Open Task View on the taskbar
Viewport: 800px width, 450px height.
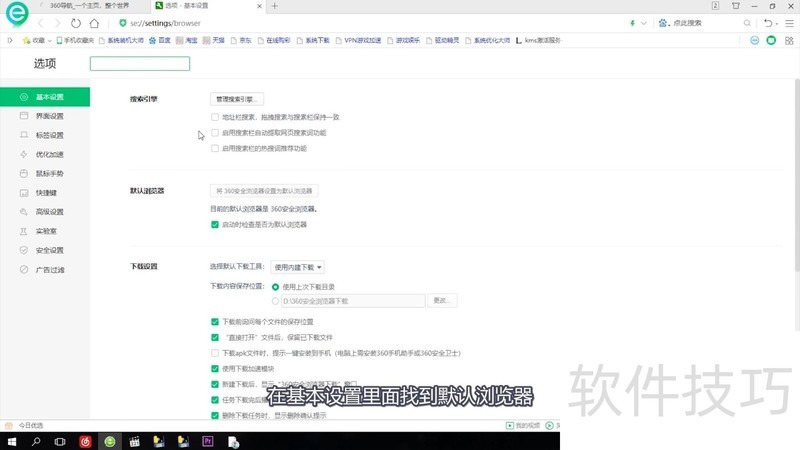60,441
